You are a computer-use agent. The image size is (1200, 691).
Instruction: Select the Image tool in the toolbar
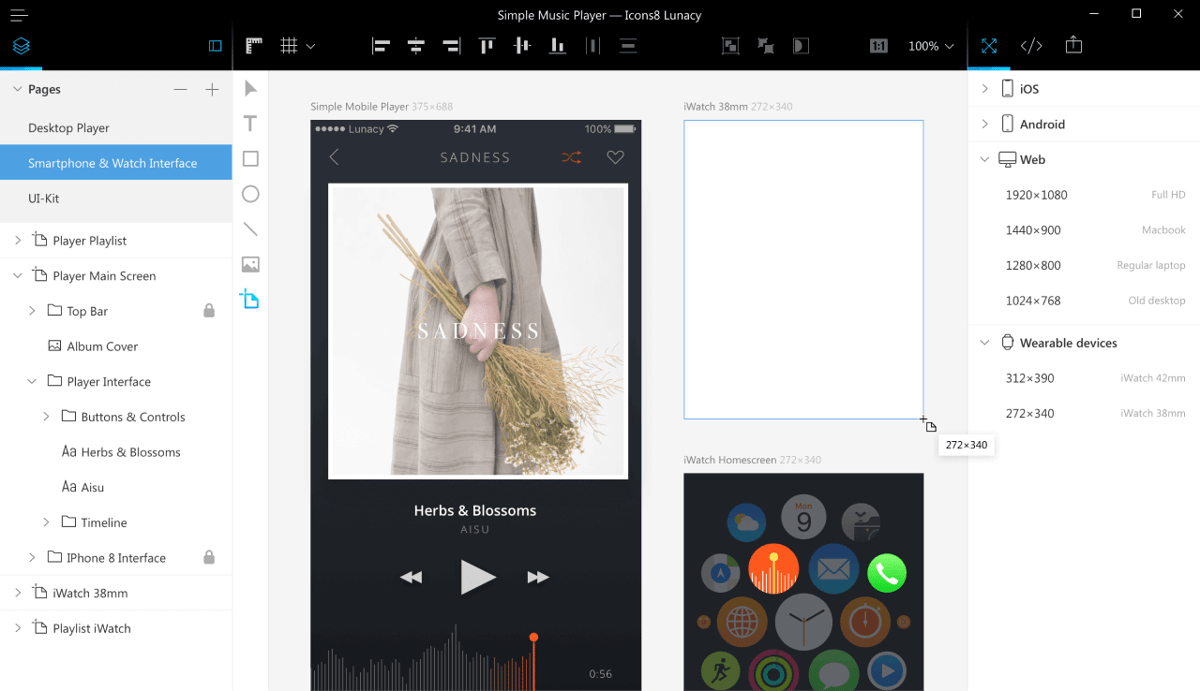[250, 264]
